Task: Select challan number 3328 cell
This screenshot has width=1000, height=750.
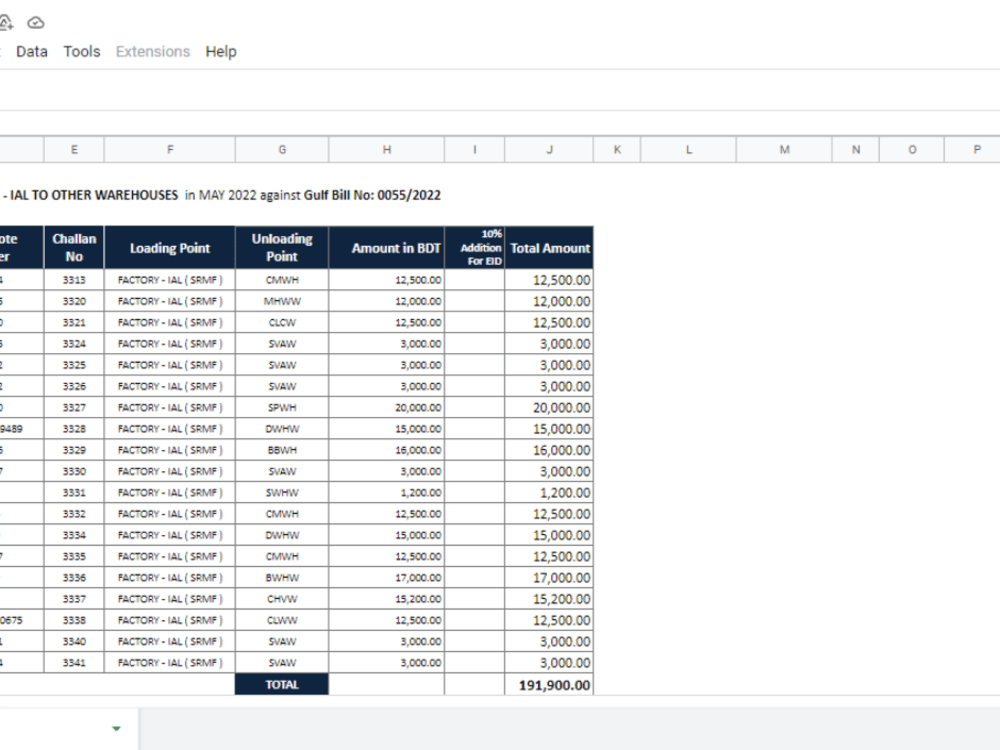Action: pos(74,429)
